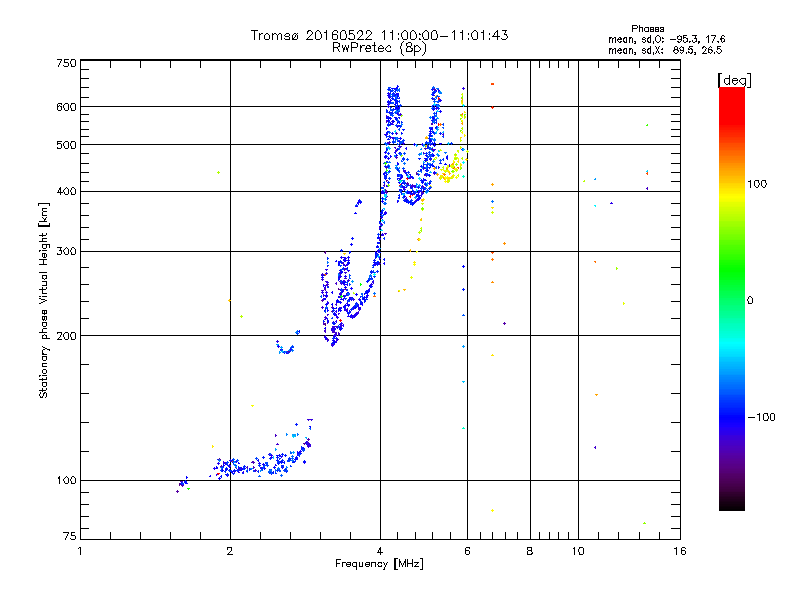Click the "2" frequency axis tick label
The height and width of the screenshot is (600, 800).
(230, 551)
